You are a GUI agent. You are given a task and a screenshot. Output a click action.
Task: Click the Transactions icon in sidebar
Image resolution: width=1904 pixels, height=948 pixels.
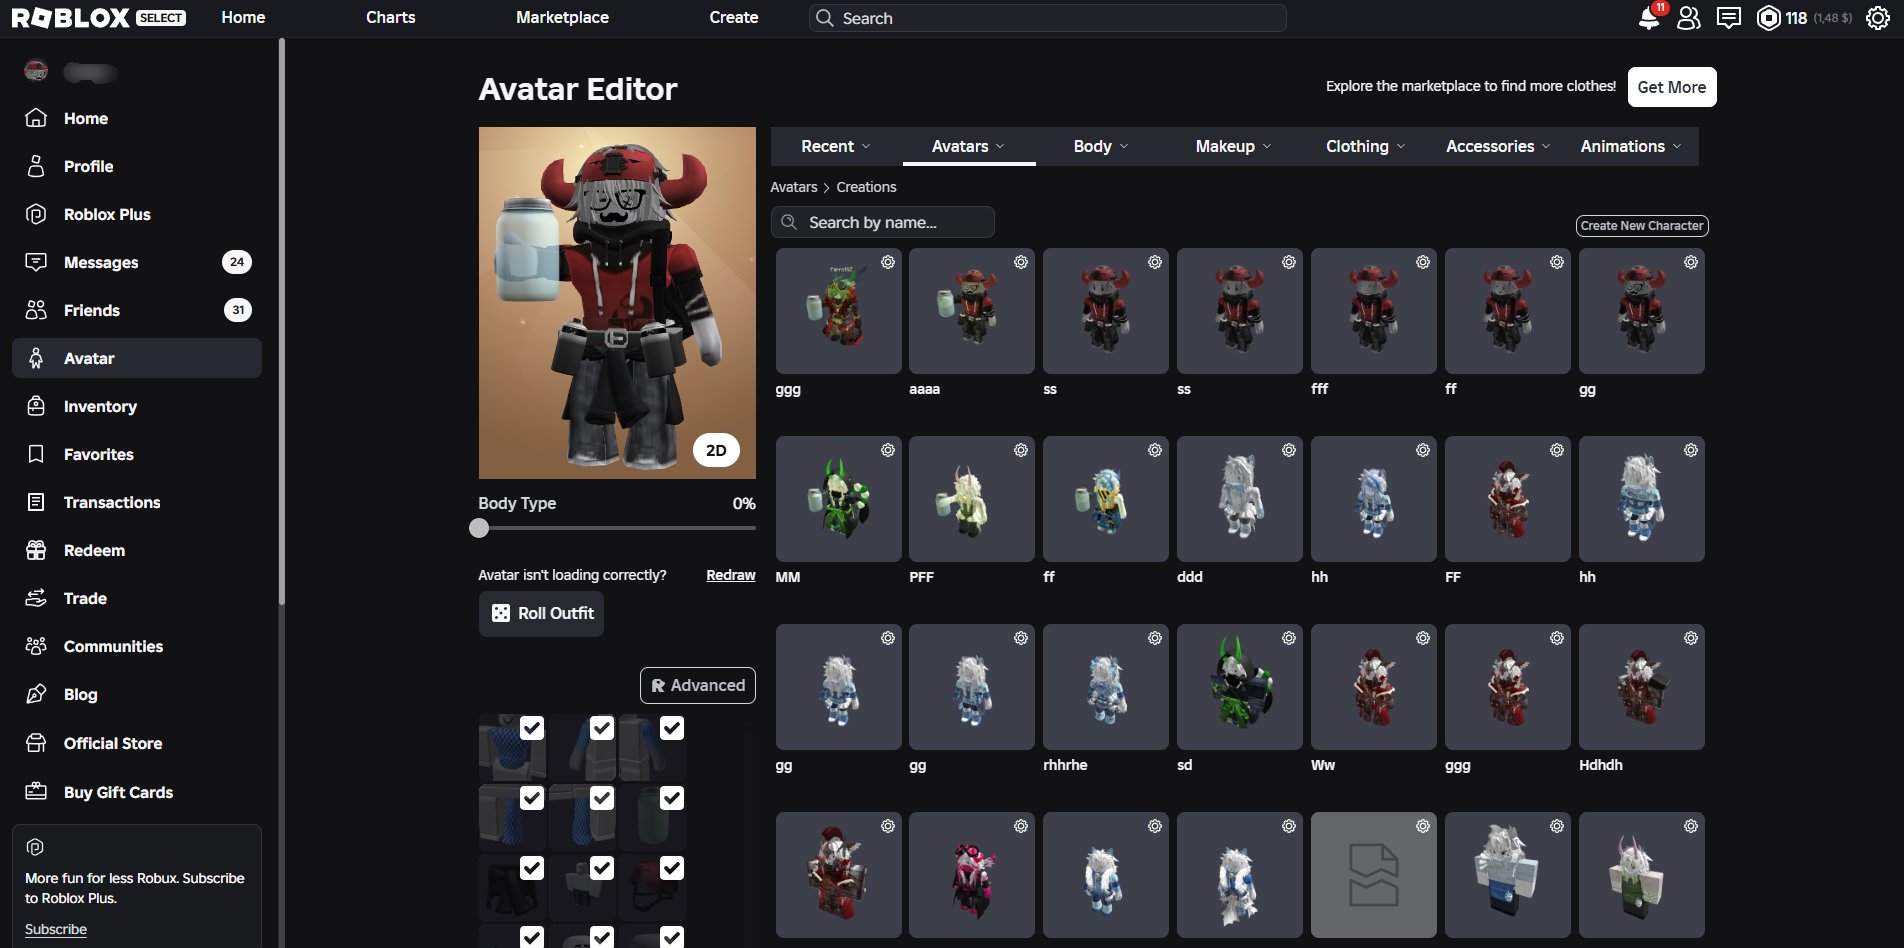36,502
